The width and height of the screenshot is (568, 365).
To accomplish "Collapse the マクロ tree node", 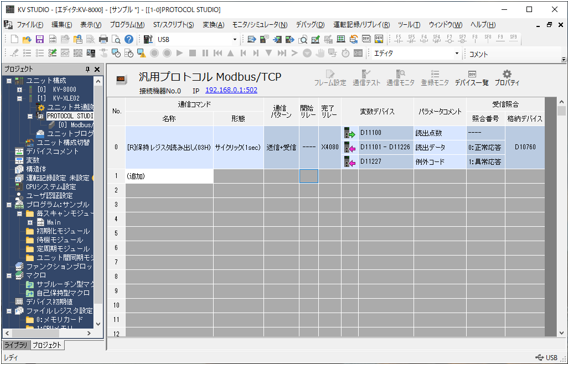I will pyautogui.click(x=9, y=276).
